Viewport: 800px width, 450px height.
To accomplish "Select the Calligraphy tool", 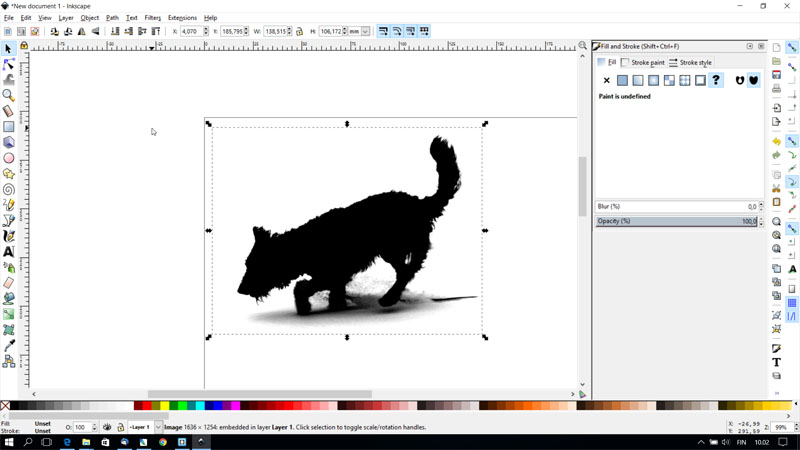I will click(x=8, y=236).
